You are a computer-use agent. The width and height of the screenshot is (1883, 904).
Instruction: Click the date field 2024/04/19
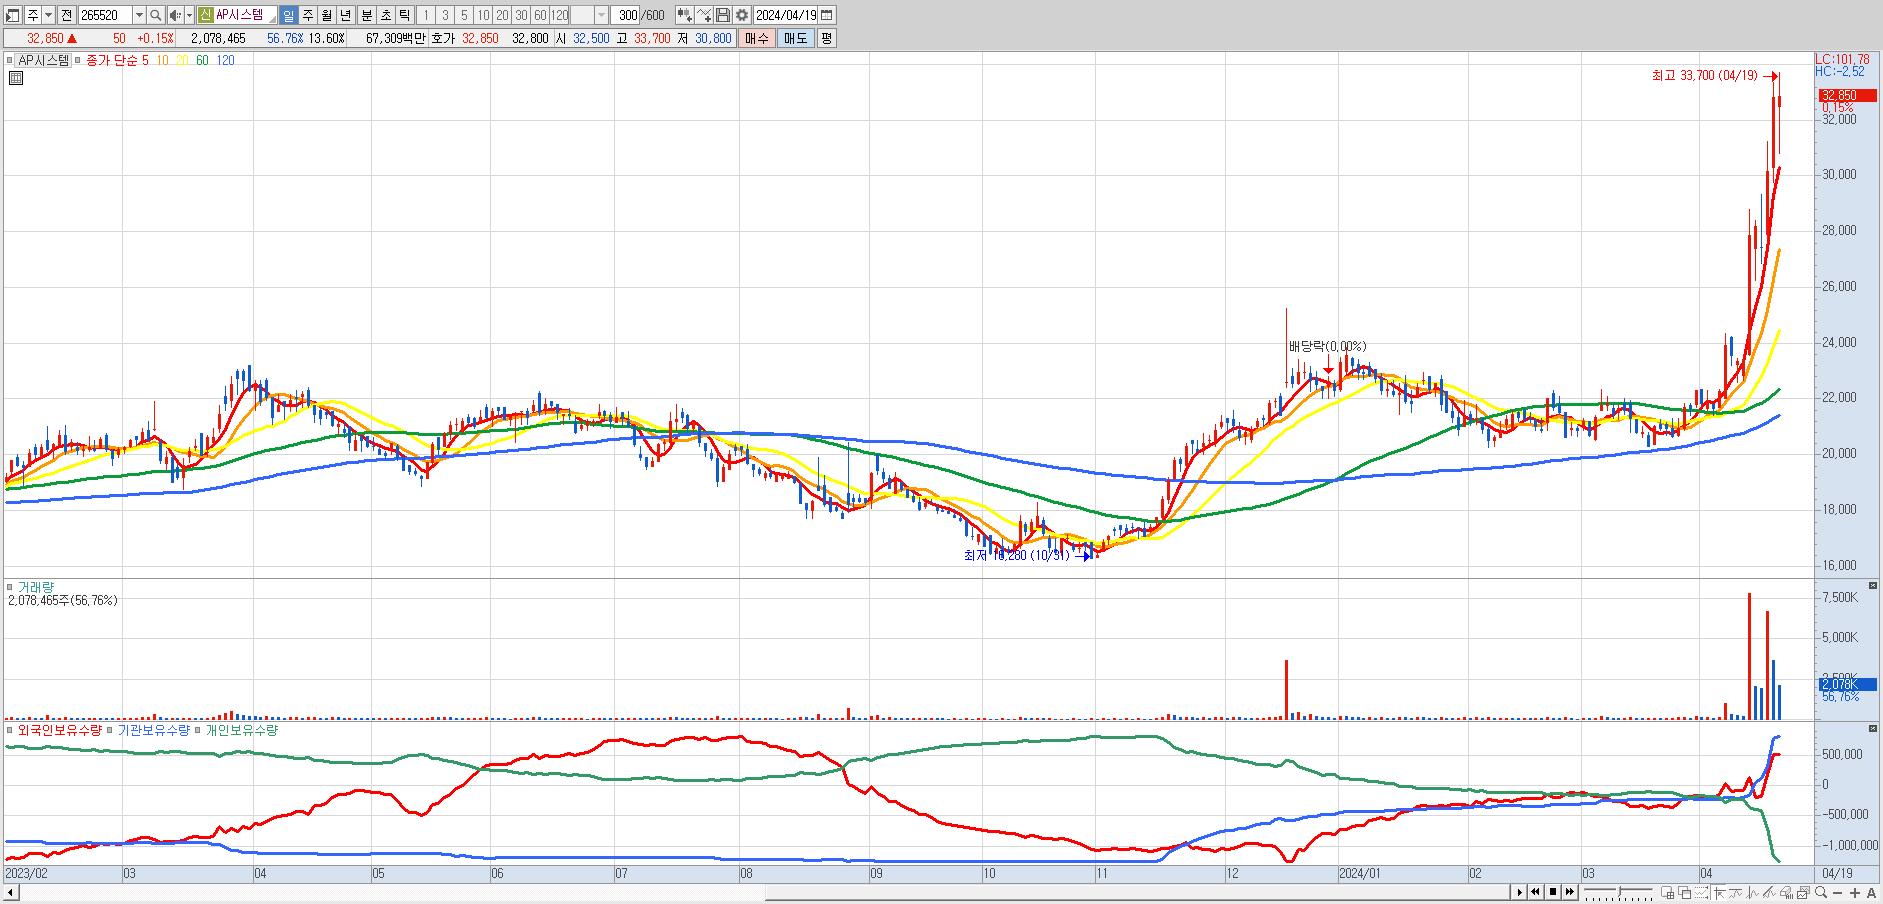(786, 15)
